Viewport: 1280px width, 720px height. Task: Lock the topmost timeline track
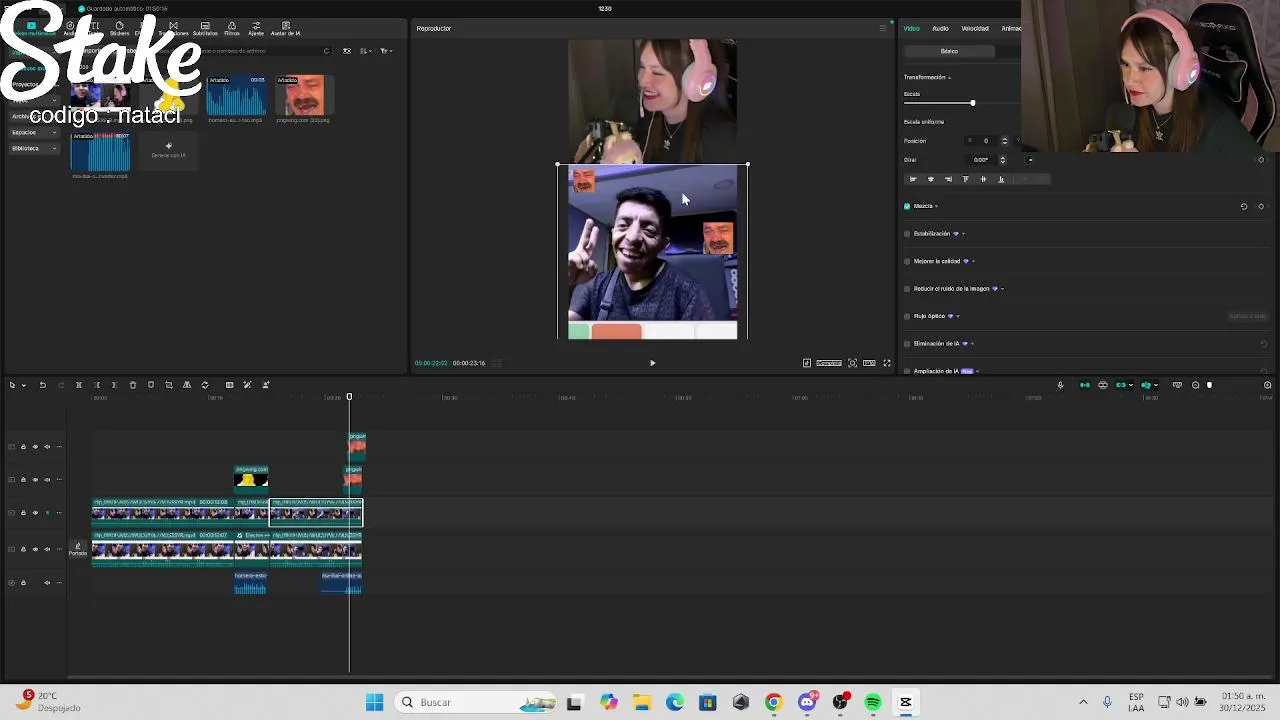coord(23,447)
